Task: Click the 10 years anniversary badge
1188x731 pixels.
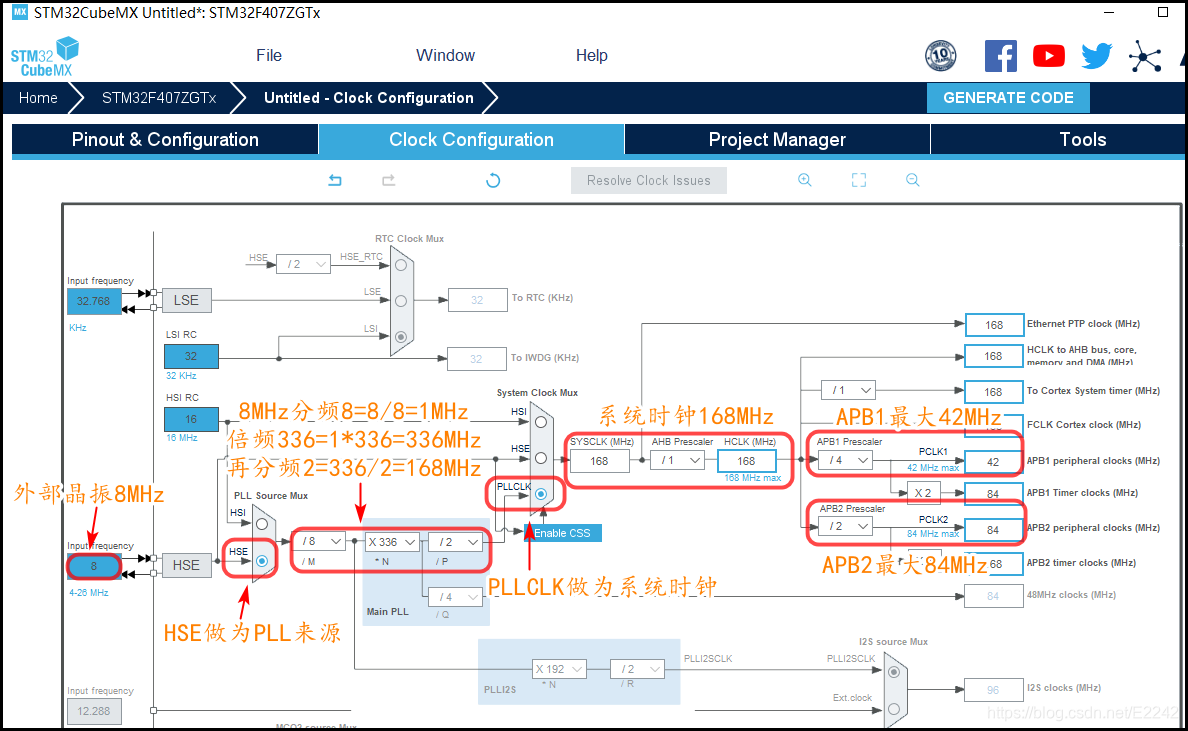Action: coord(940,56)
